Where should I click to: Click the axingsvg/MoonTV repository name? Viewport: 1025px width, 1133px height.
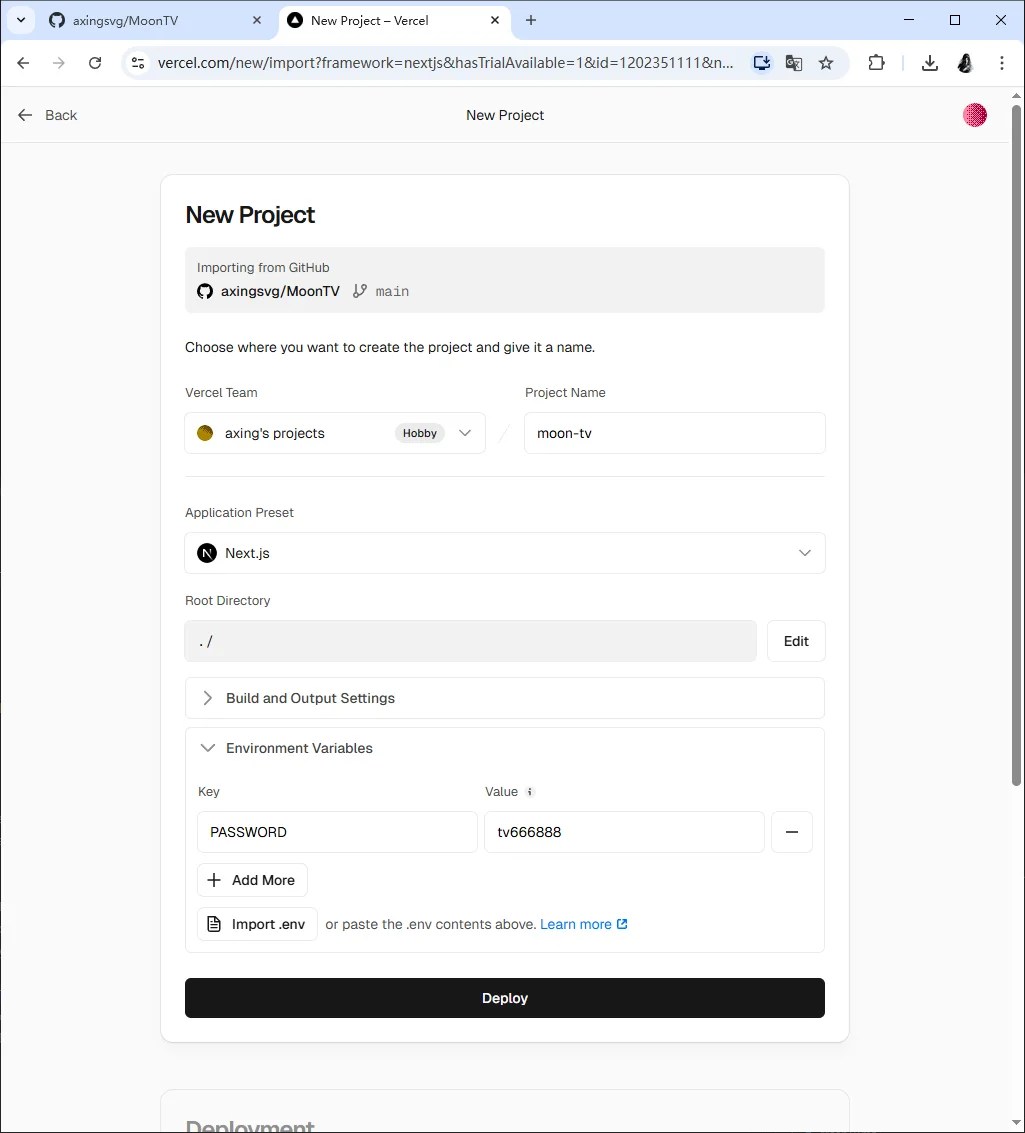(x=280, y=291)
